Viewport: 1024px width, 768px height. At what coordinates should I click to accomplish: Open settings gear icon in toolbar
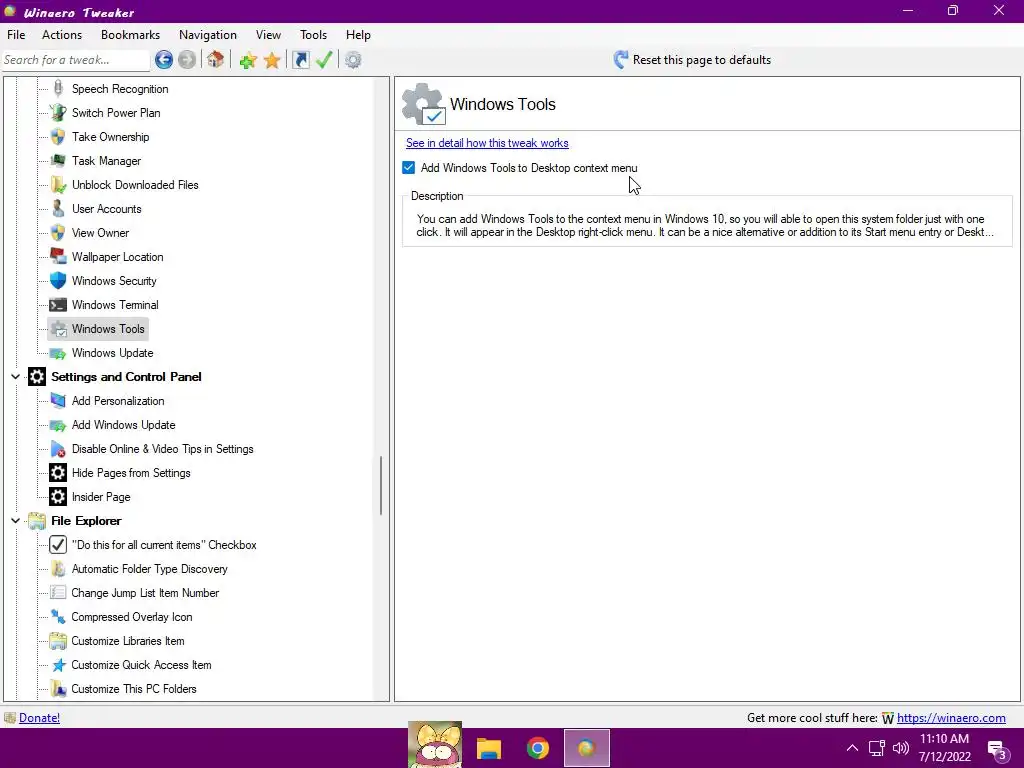353,60
